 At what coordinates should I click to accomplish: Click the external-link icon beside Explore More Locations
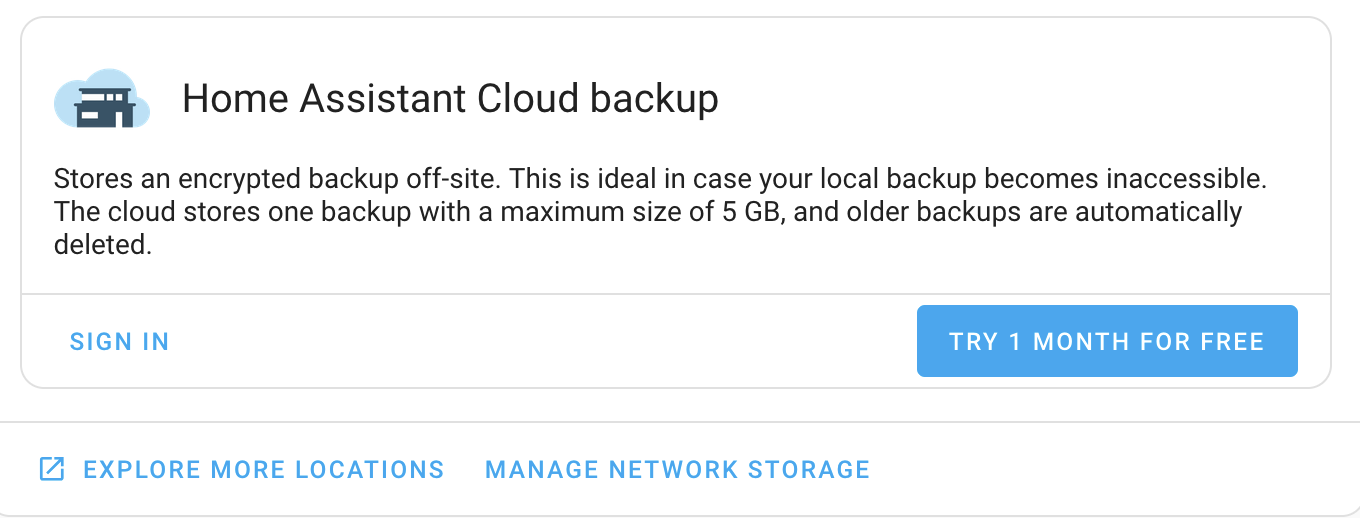click(x=51, y=469)
